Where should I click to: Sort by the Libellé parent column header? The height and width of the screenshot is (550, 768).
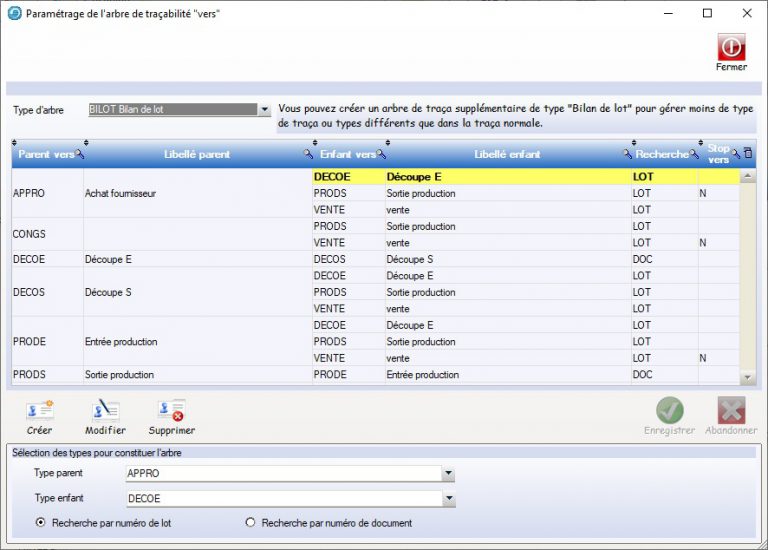[196, 155]
